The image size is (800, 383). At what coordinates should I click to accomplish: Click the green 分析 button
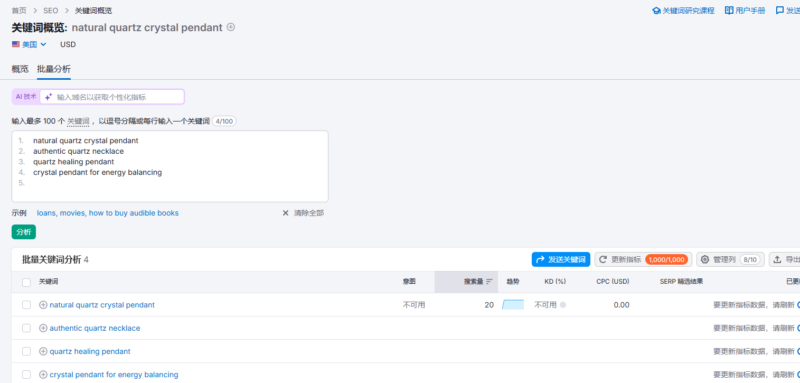click(23, 232)
